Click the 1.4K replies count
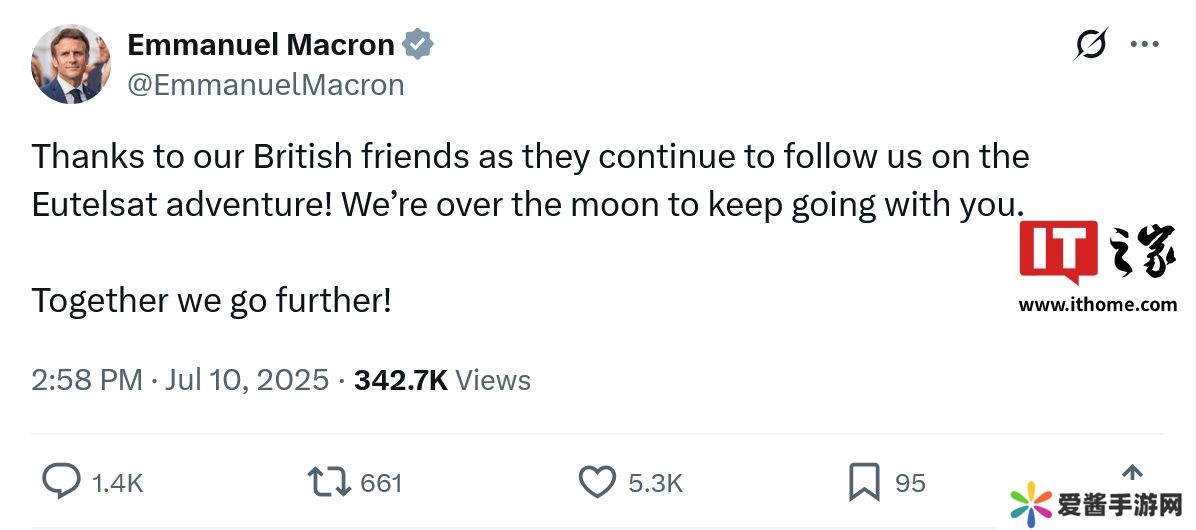Image resolution: width=1196 pixels, height=530 pixels. tap(118, 484)
